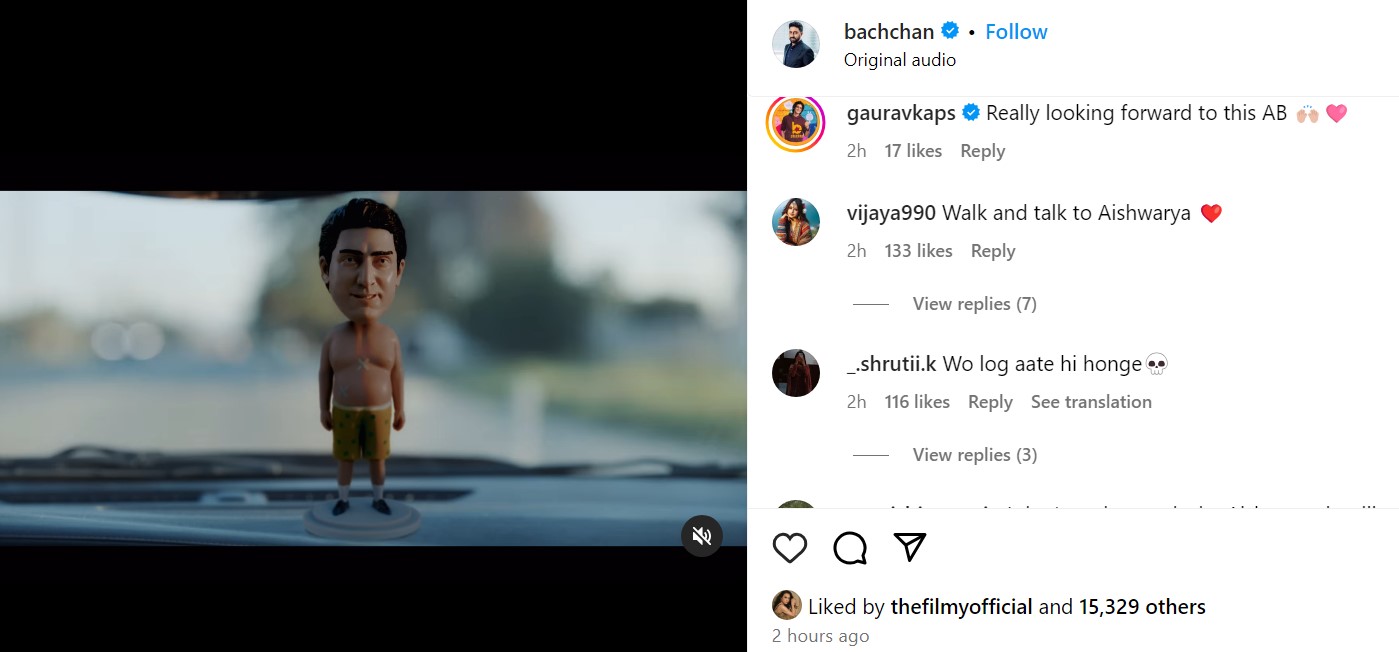Reply to _.shrutii.k comment
The height and width of the screenshot is (652, 1399).
(990, 402)
